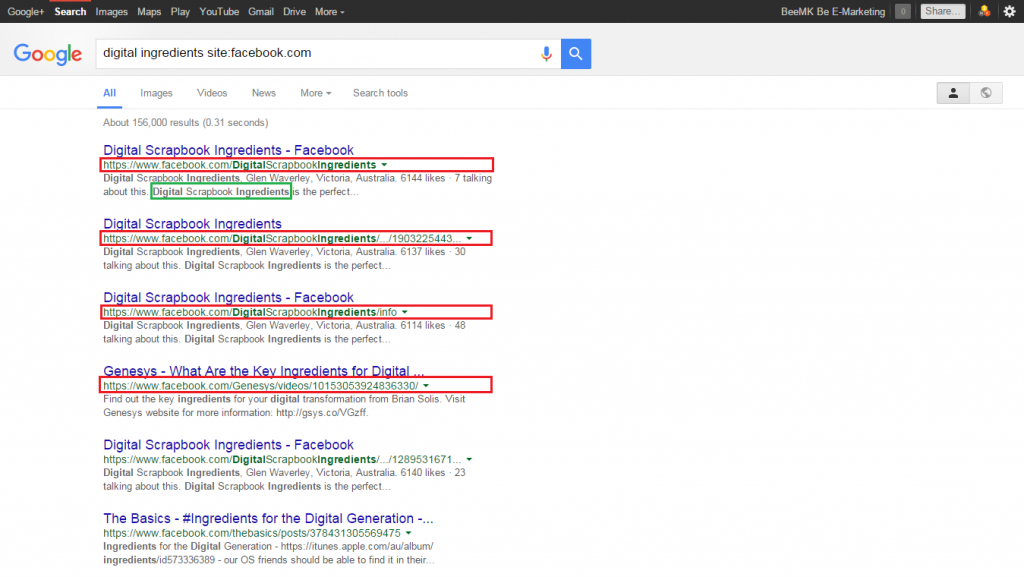Open arrow beside first DigitalScrapbookIngredients URL
This screenshot has width=1024, height=577.
coord(384,165)
